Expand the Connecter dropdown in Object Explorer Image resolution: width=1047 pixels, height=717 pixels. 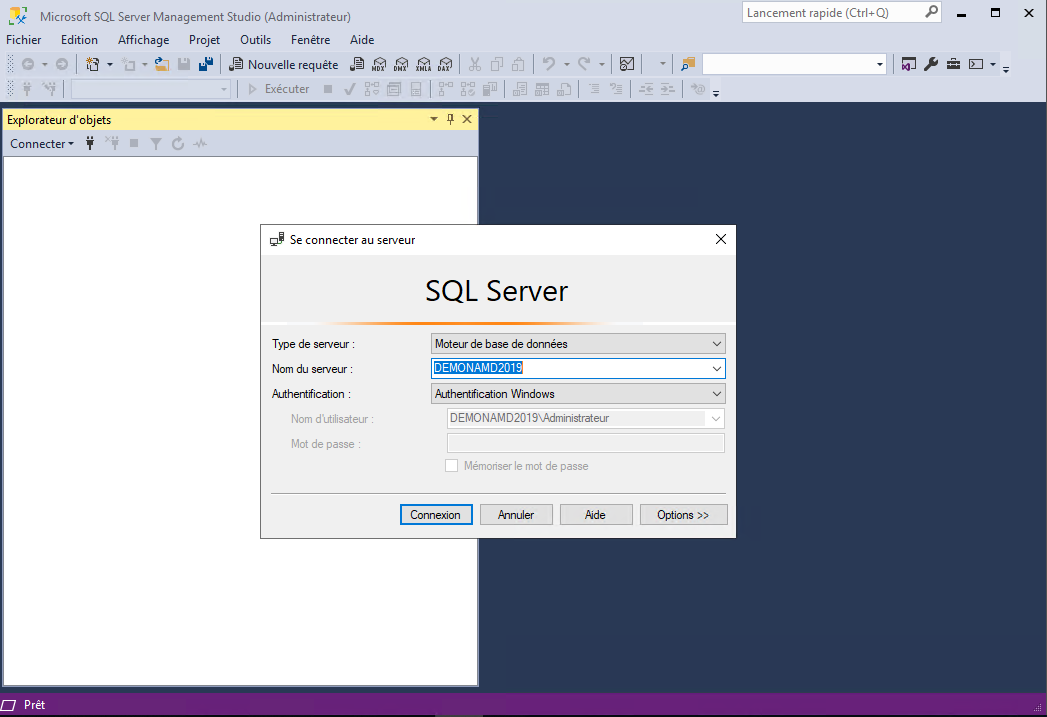pyautogui.click(x=42, y=144)
